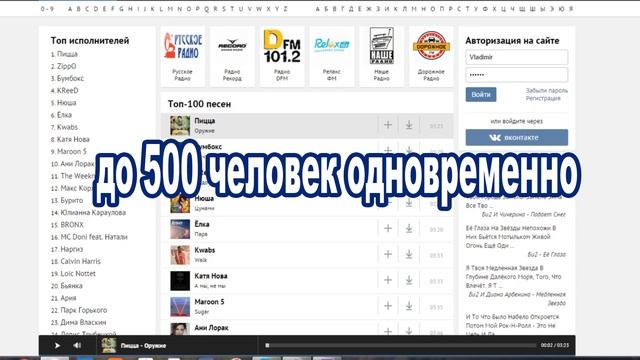The width and height of the screenshot is (640, 360).
Task: Click the Kwabs track cover thumbnail
Action: coord(180,255)
